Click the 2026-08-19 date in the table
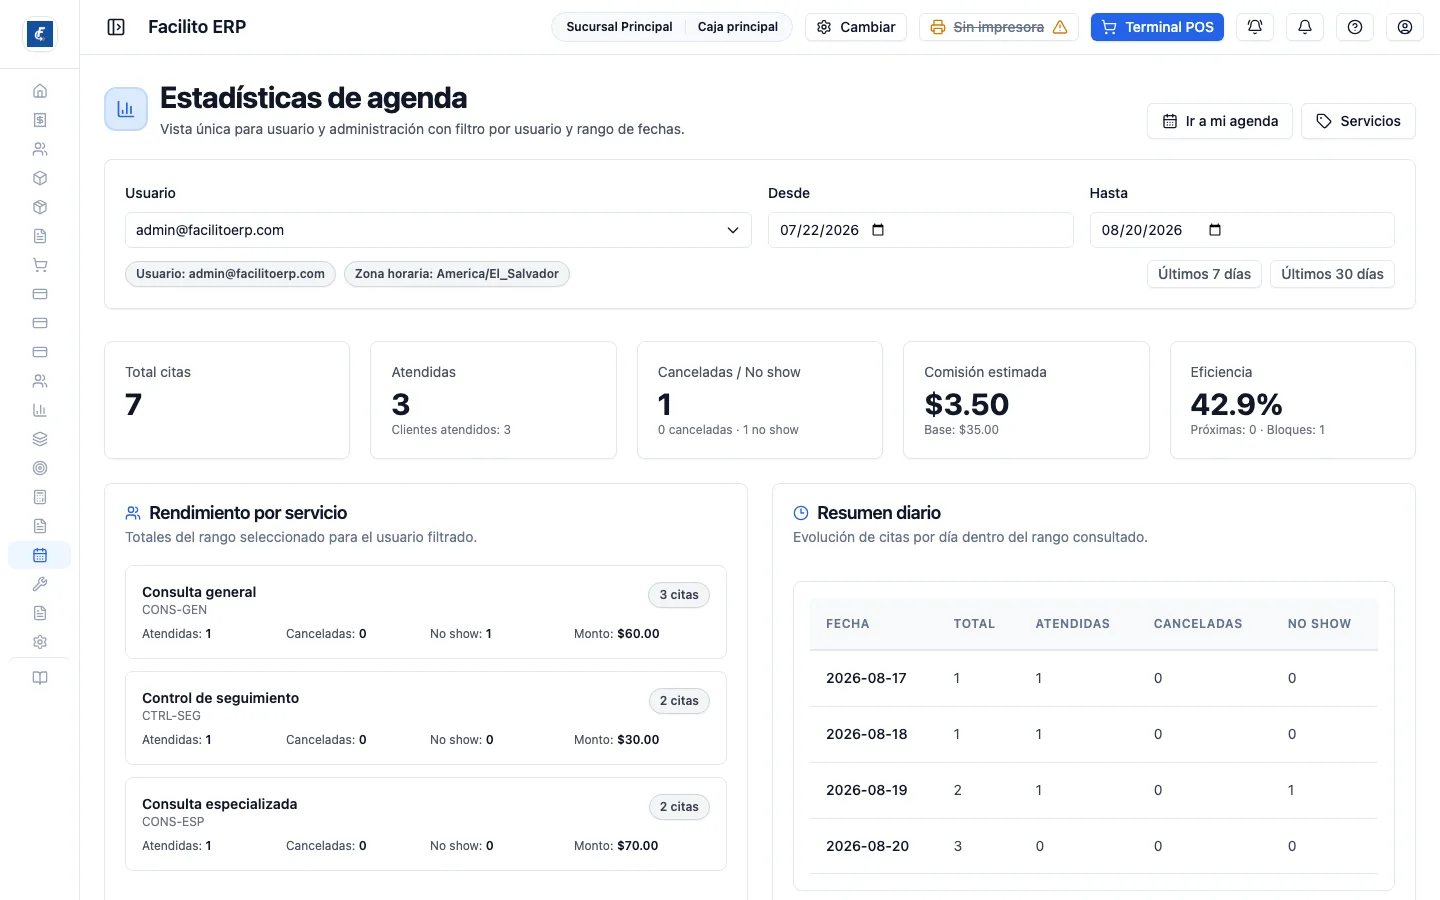The height and width of the screenshot is (900, 1440). click(867, 790)
